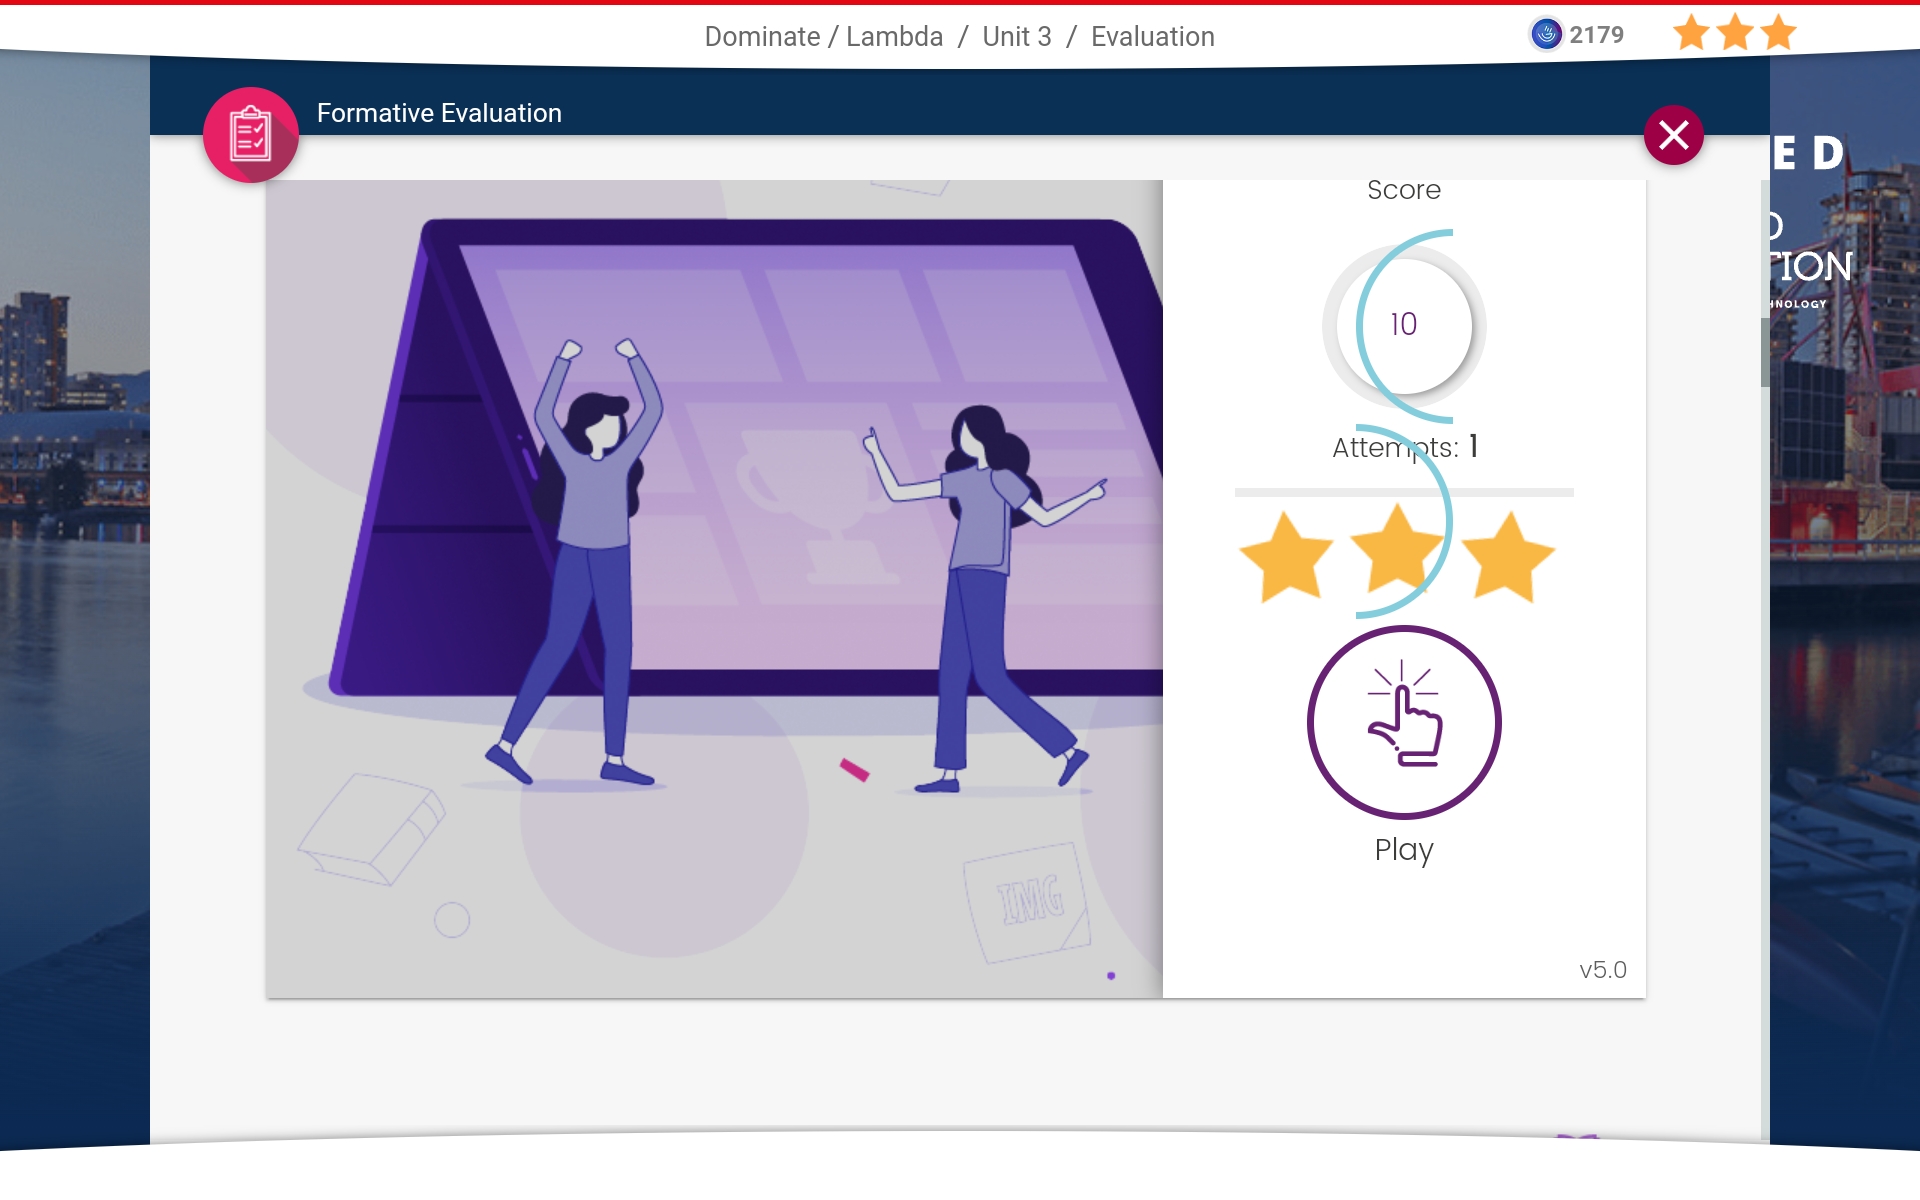Viewport: 1920px width, 1200px height.
Task: Click the panel's vertical scrollbar thumb
Action: pyautogui.click(x=1765, y=352)
